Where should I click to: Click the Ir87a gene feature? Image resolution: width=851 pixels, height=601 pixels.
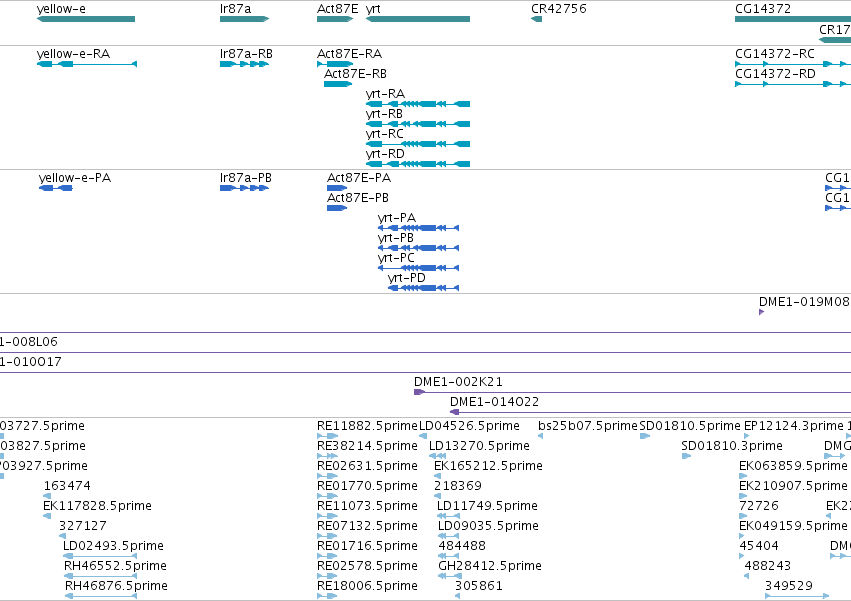tap(244, 19)
